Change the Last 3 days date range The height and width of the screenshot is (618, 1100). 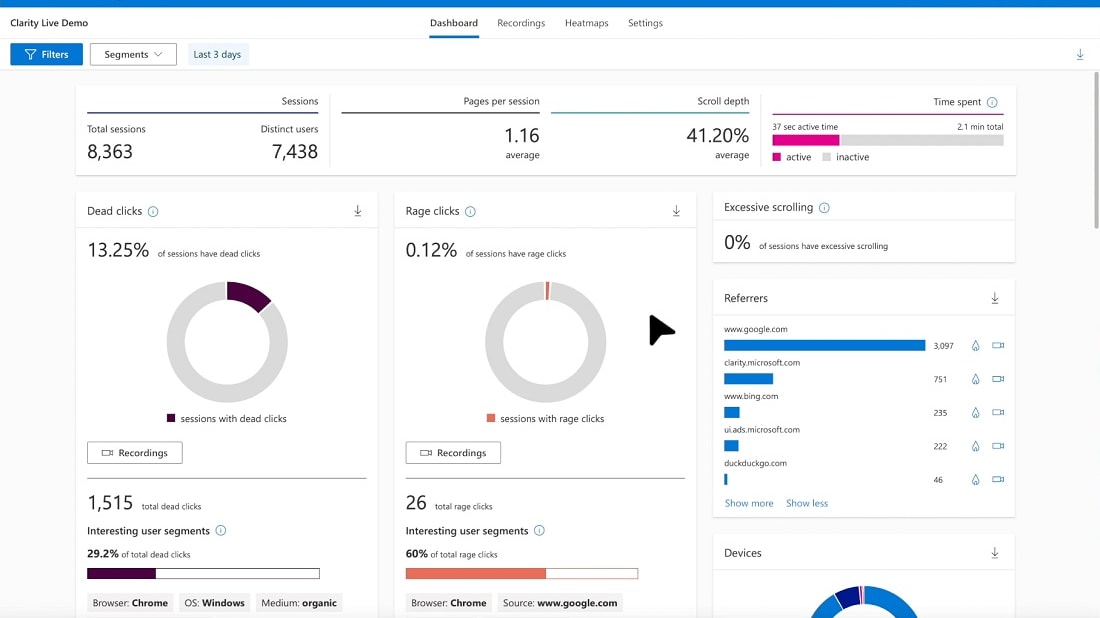coord(217,54)
